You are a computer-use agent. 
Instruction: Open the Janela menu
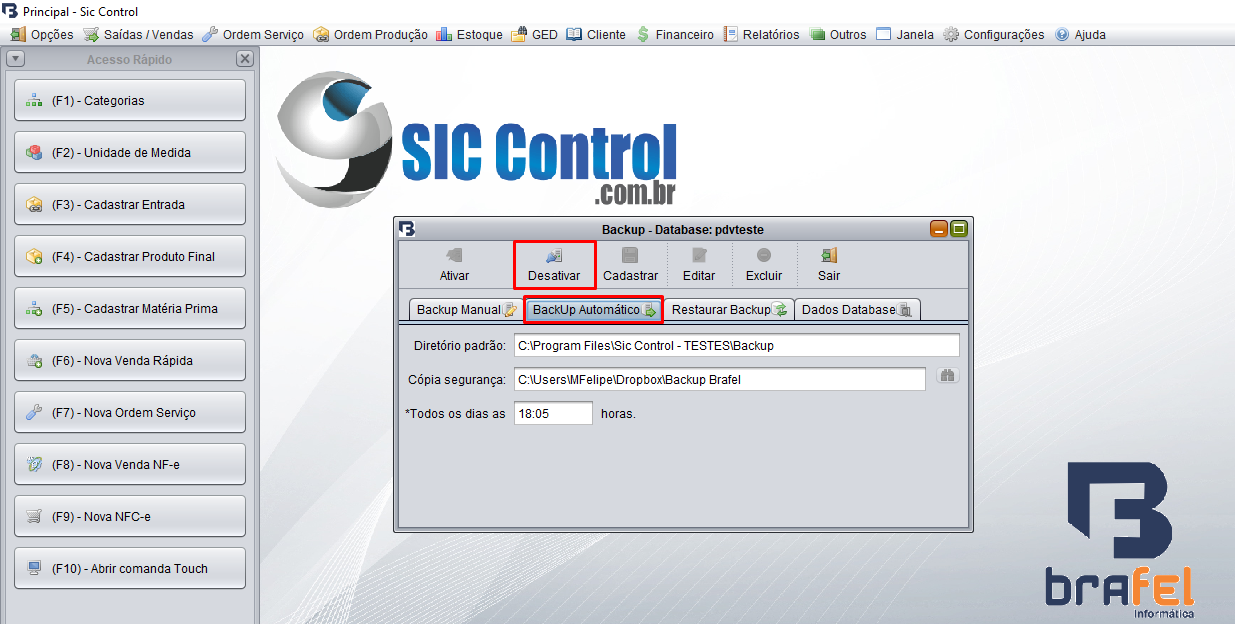[x=905, y=34]
